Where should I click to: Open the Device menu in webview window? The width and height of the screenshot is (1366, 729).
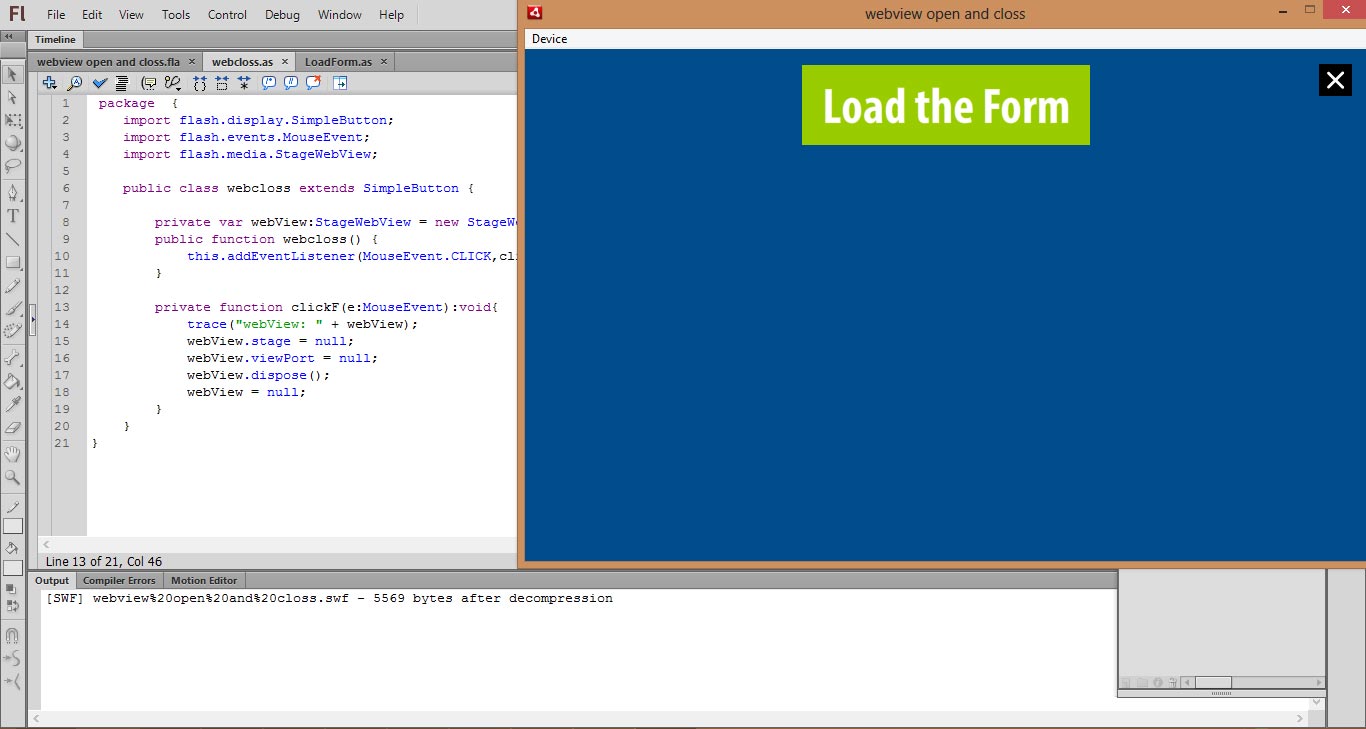coord(549,39)
